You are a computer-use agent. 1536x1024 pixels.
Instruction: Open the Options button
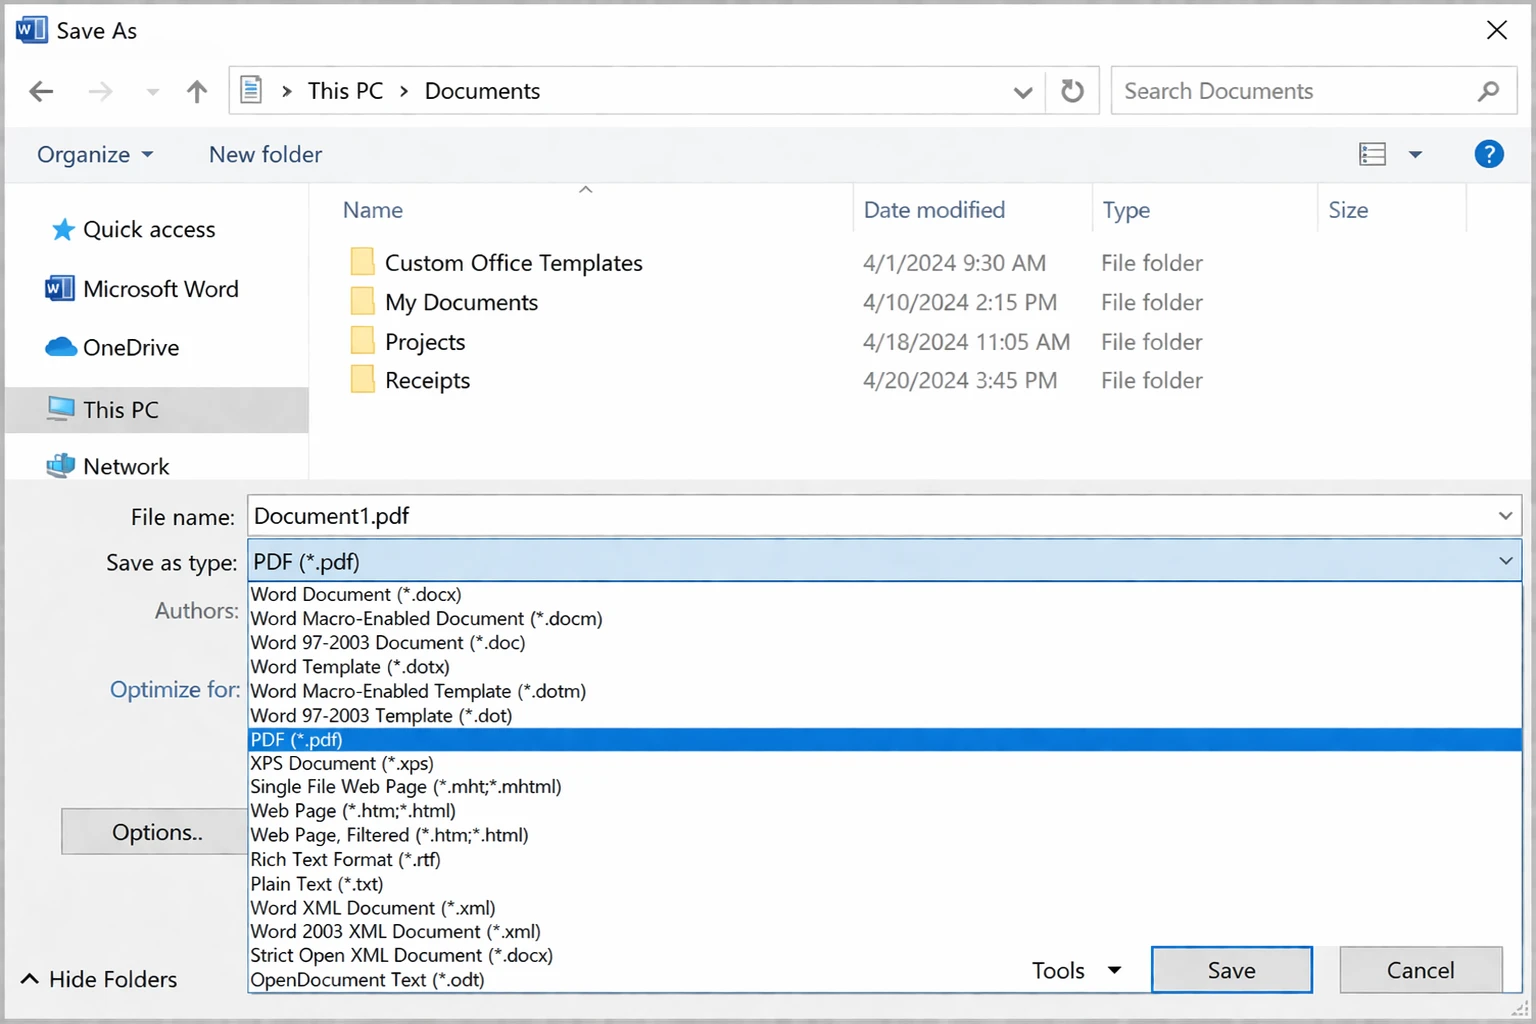pyautogui.click(x=155, y=832)
